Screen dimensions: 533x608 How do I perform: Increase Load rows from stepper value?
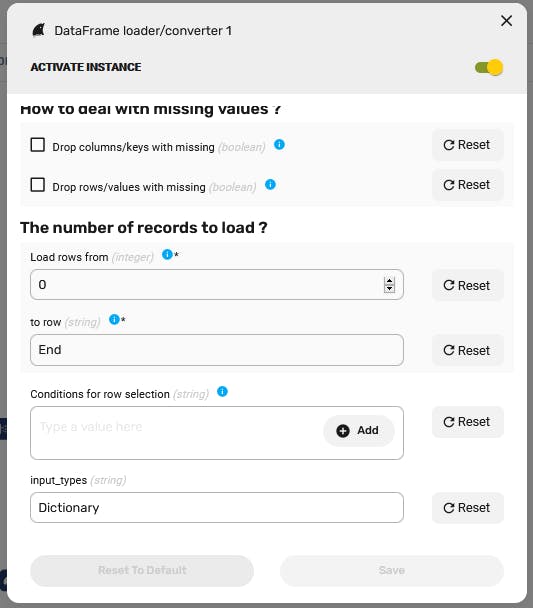point(389,281)
